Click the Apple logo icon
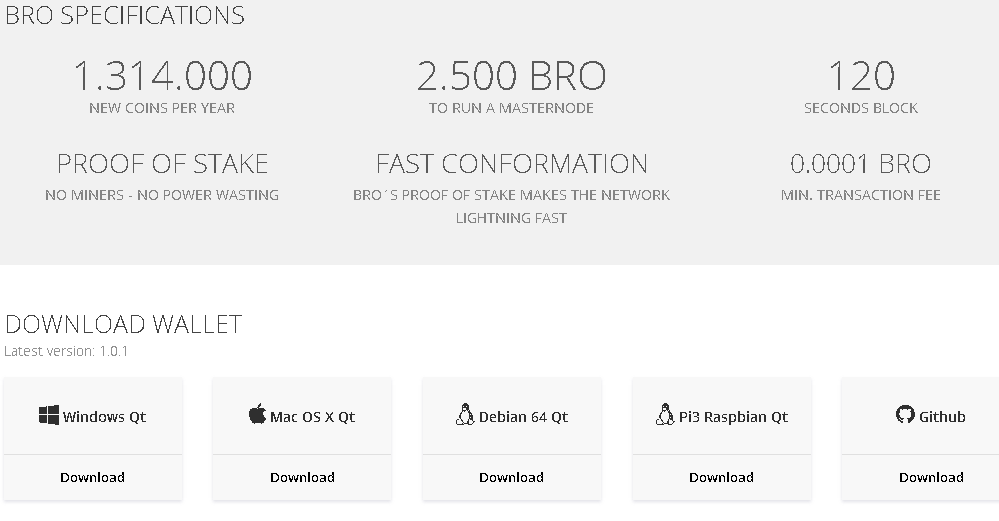 257,414
